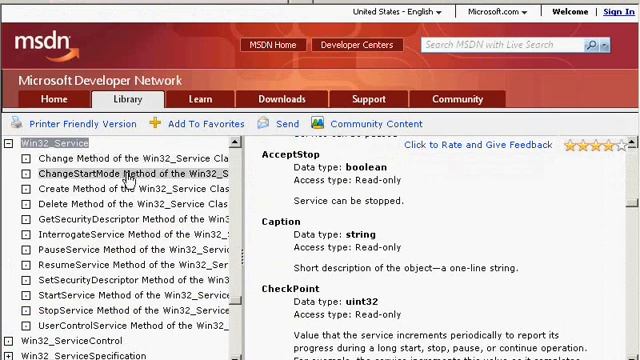The width and height of the screenshot is (640, 360).
Task: Click icon beside ChangeStartMode Method item
Action: 26,174
